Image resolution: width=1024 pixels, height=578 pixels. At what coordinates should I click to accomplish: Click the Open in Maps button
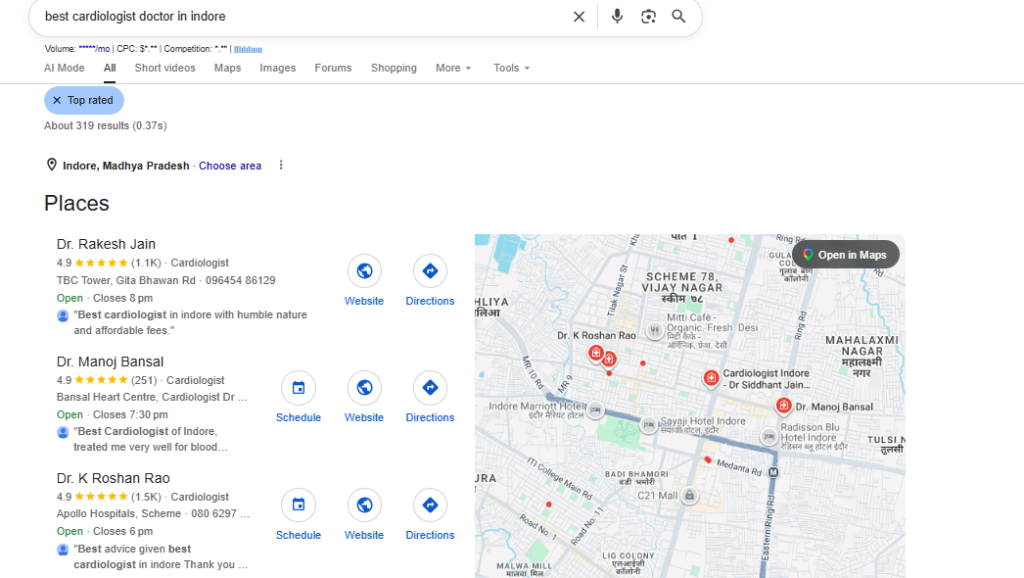pos(845,255)
